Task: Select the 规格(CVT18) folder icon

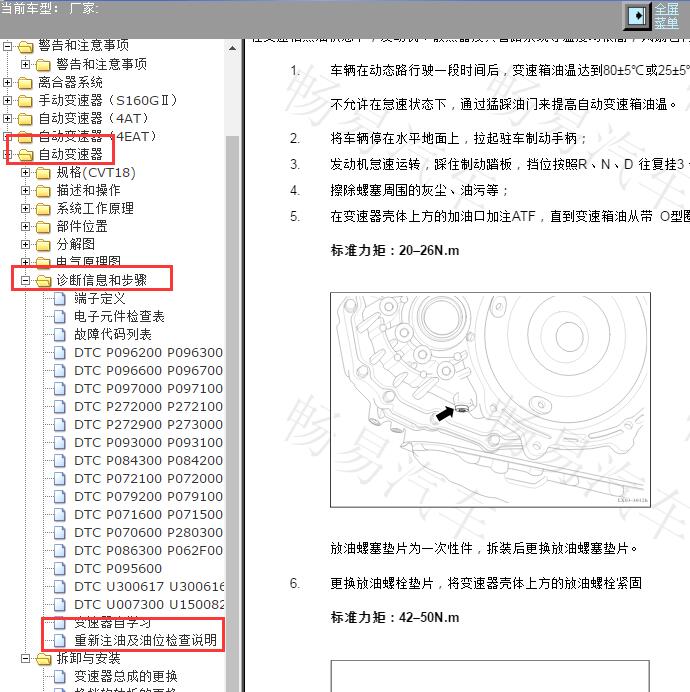Action: tap(43, 173)
